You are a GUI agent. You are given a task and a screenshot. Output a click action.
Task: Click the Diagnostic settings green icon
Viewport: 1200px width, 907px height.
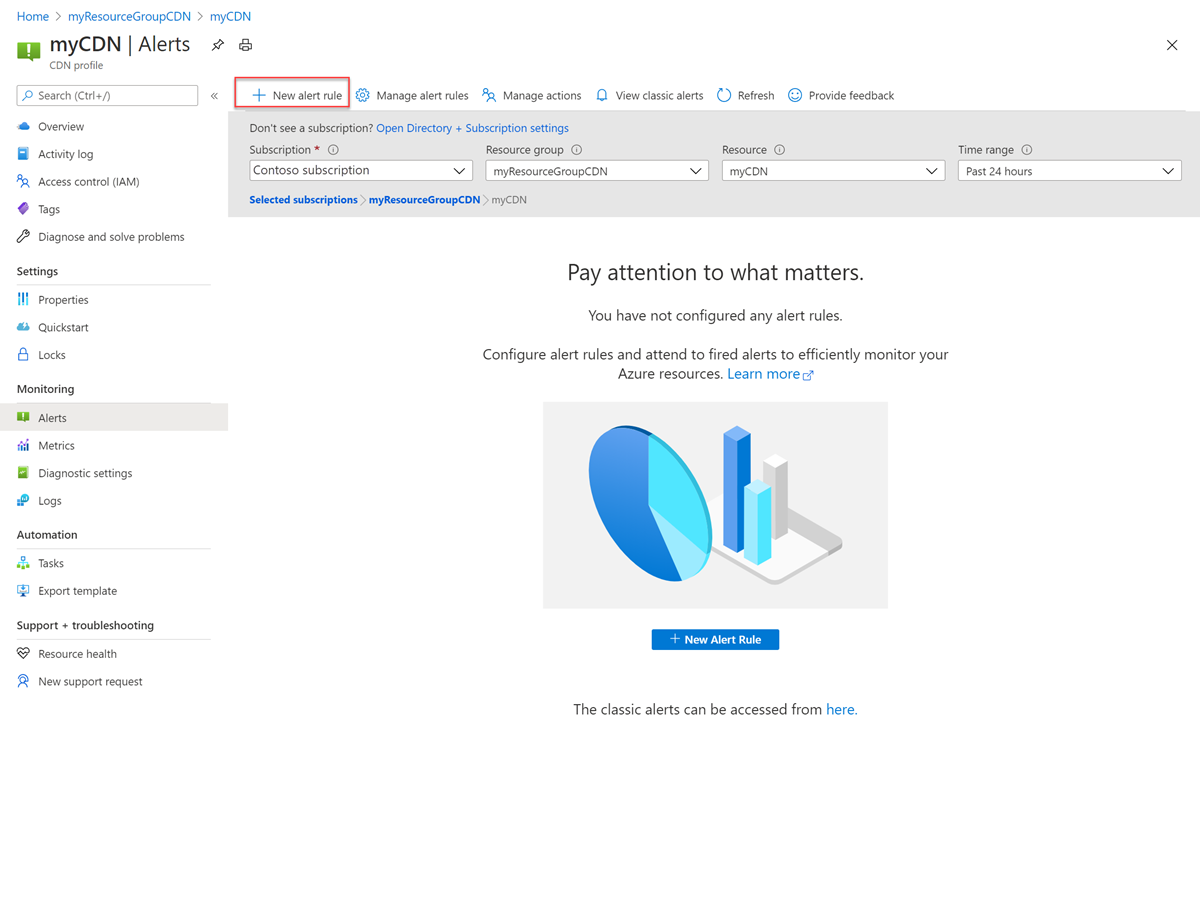tap(24, 473)
